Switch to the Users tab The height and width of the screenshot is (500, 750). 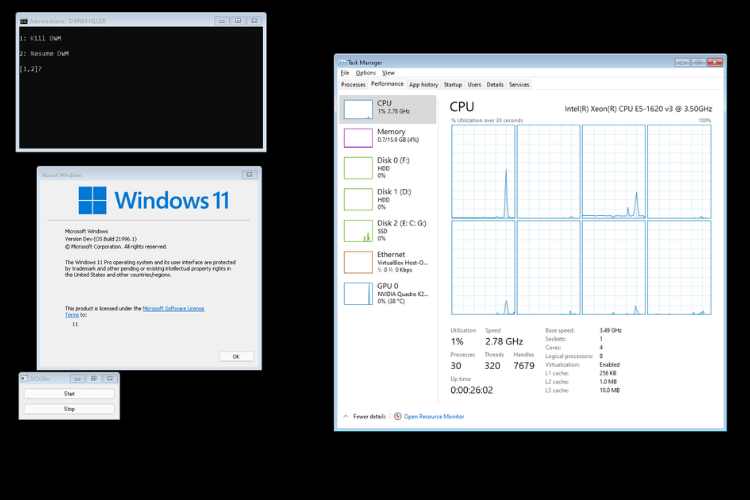474,85
